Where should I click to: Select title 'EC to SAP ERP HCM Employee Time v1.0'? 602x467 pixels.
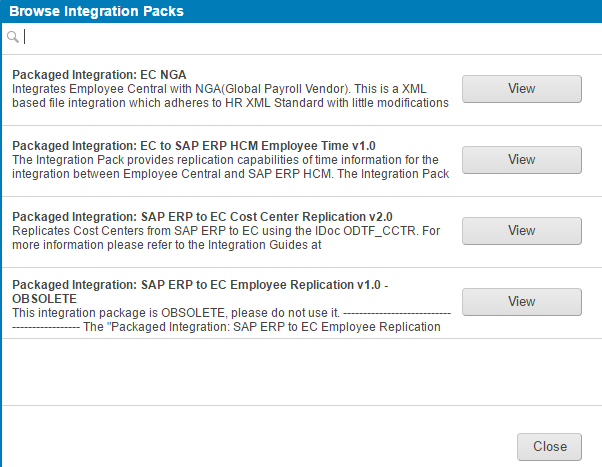(194, 146)
